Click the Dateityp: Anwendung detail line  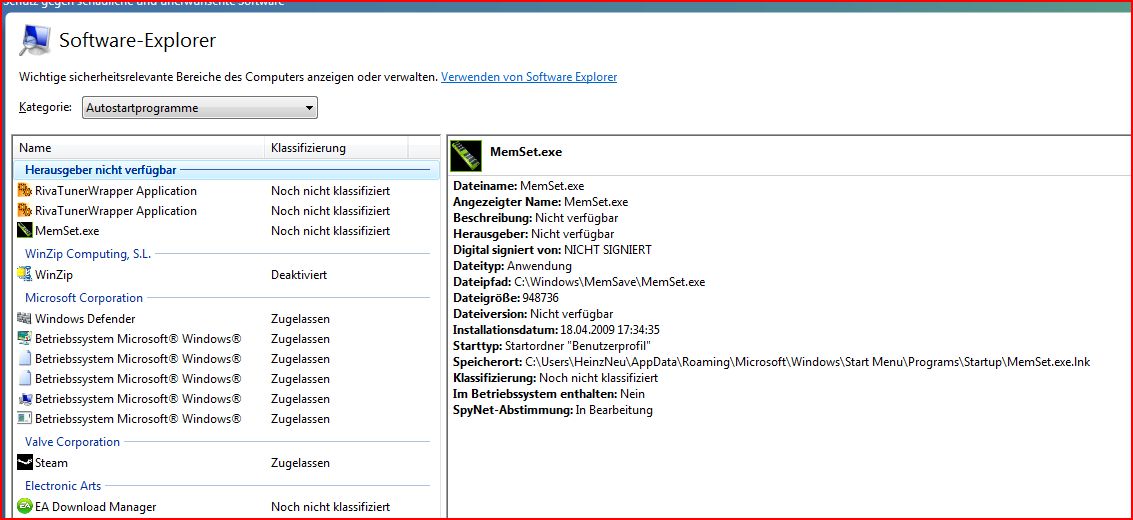pos(512,266)
